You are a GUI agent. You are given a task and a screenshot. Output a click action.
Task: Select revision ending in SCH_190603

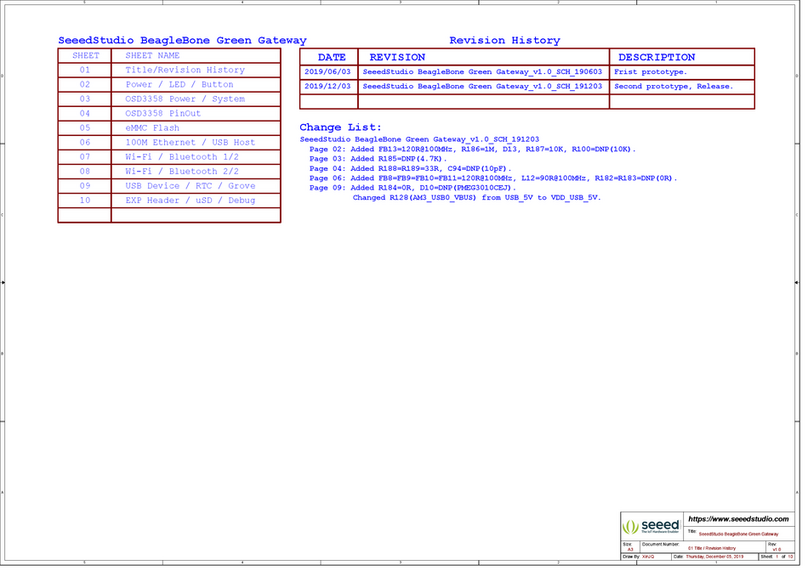click(x=482, y=72)
